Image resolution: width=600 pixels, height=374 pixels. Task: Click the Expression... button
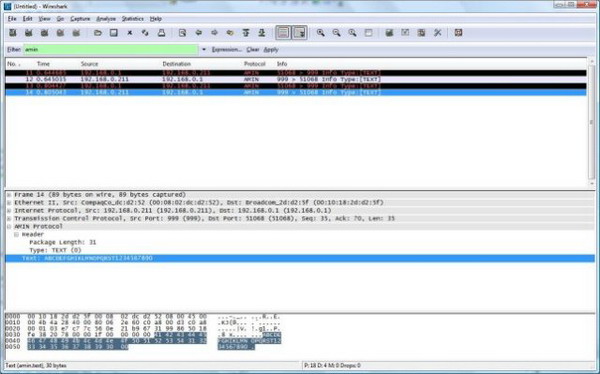pyautogui.click(x=227, y=50)
